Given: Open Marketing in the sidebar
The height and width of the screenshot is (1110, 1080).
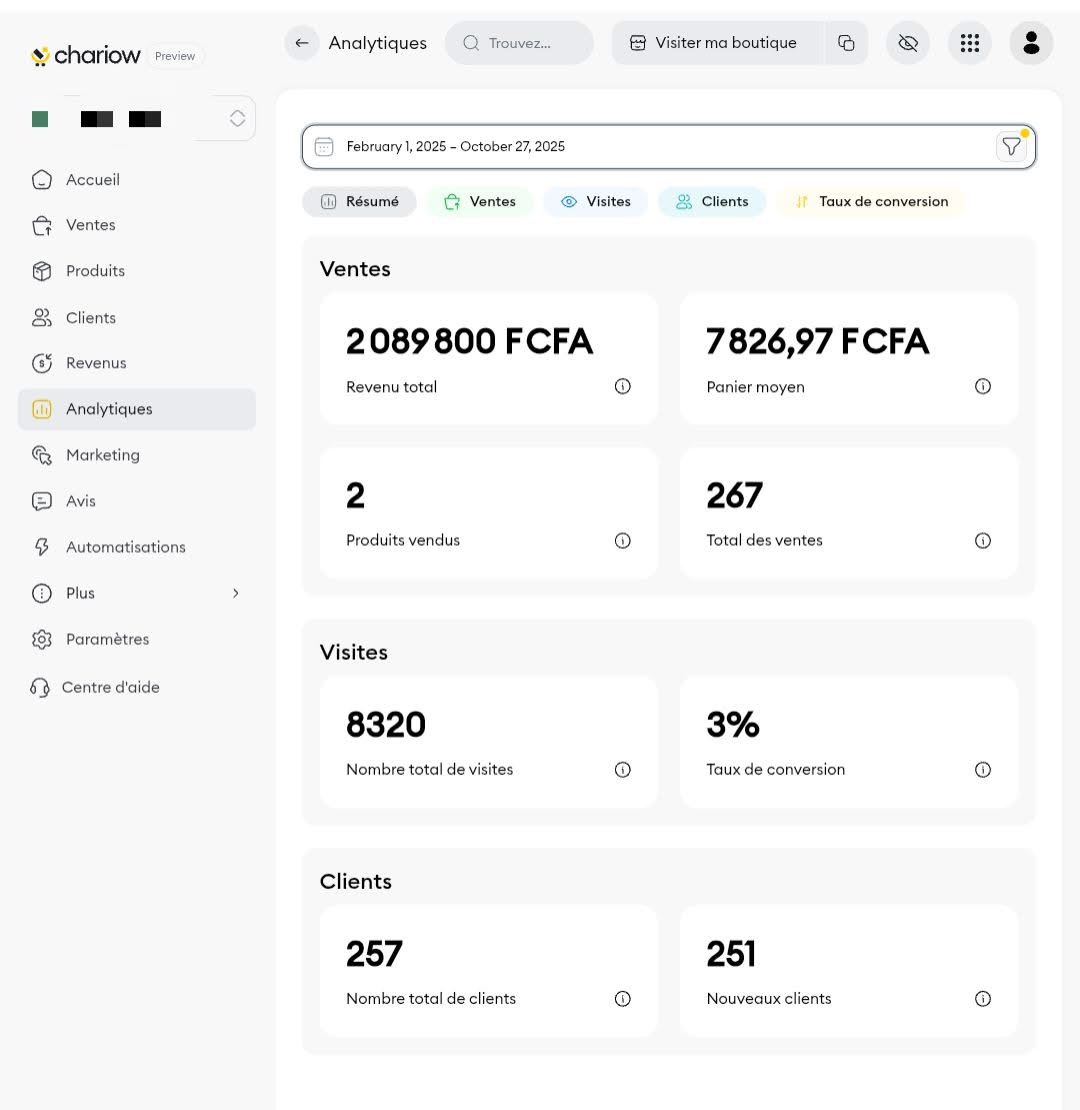Looking at the screenshot, I should click(x=102, y=455).
